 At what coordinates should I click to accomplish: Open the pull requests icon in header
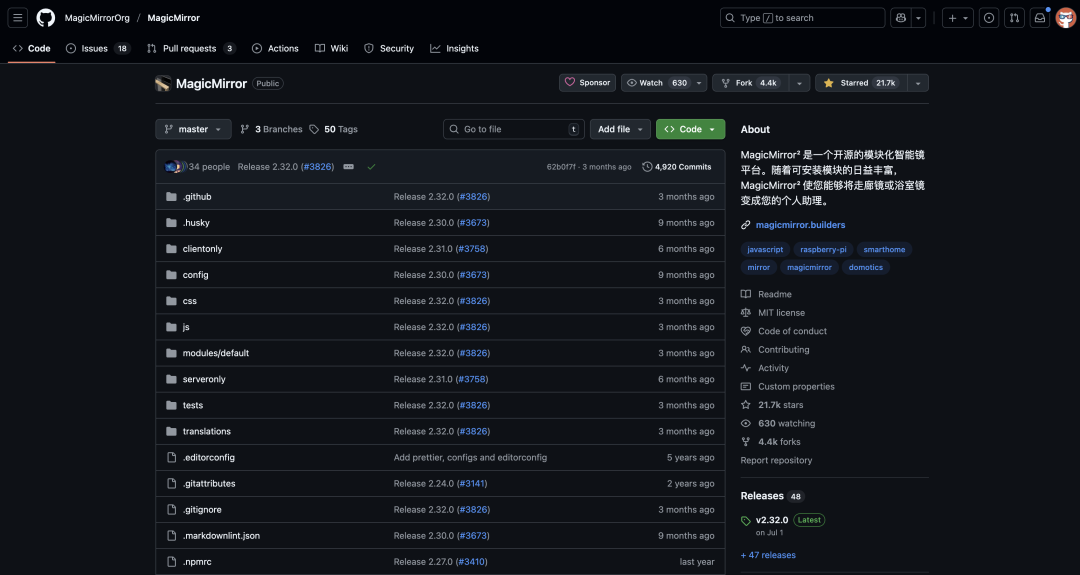pyautogui.click(x=1015, y=18)
